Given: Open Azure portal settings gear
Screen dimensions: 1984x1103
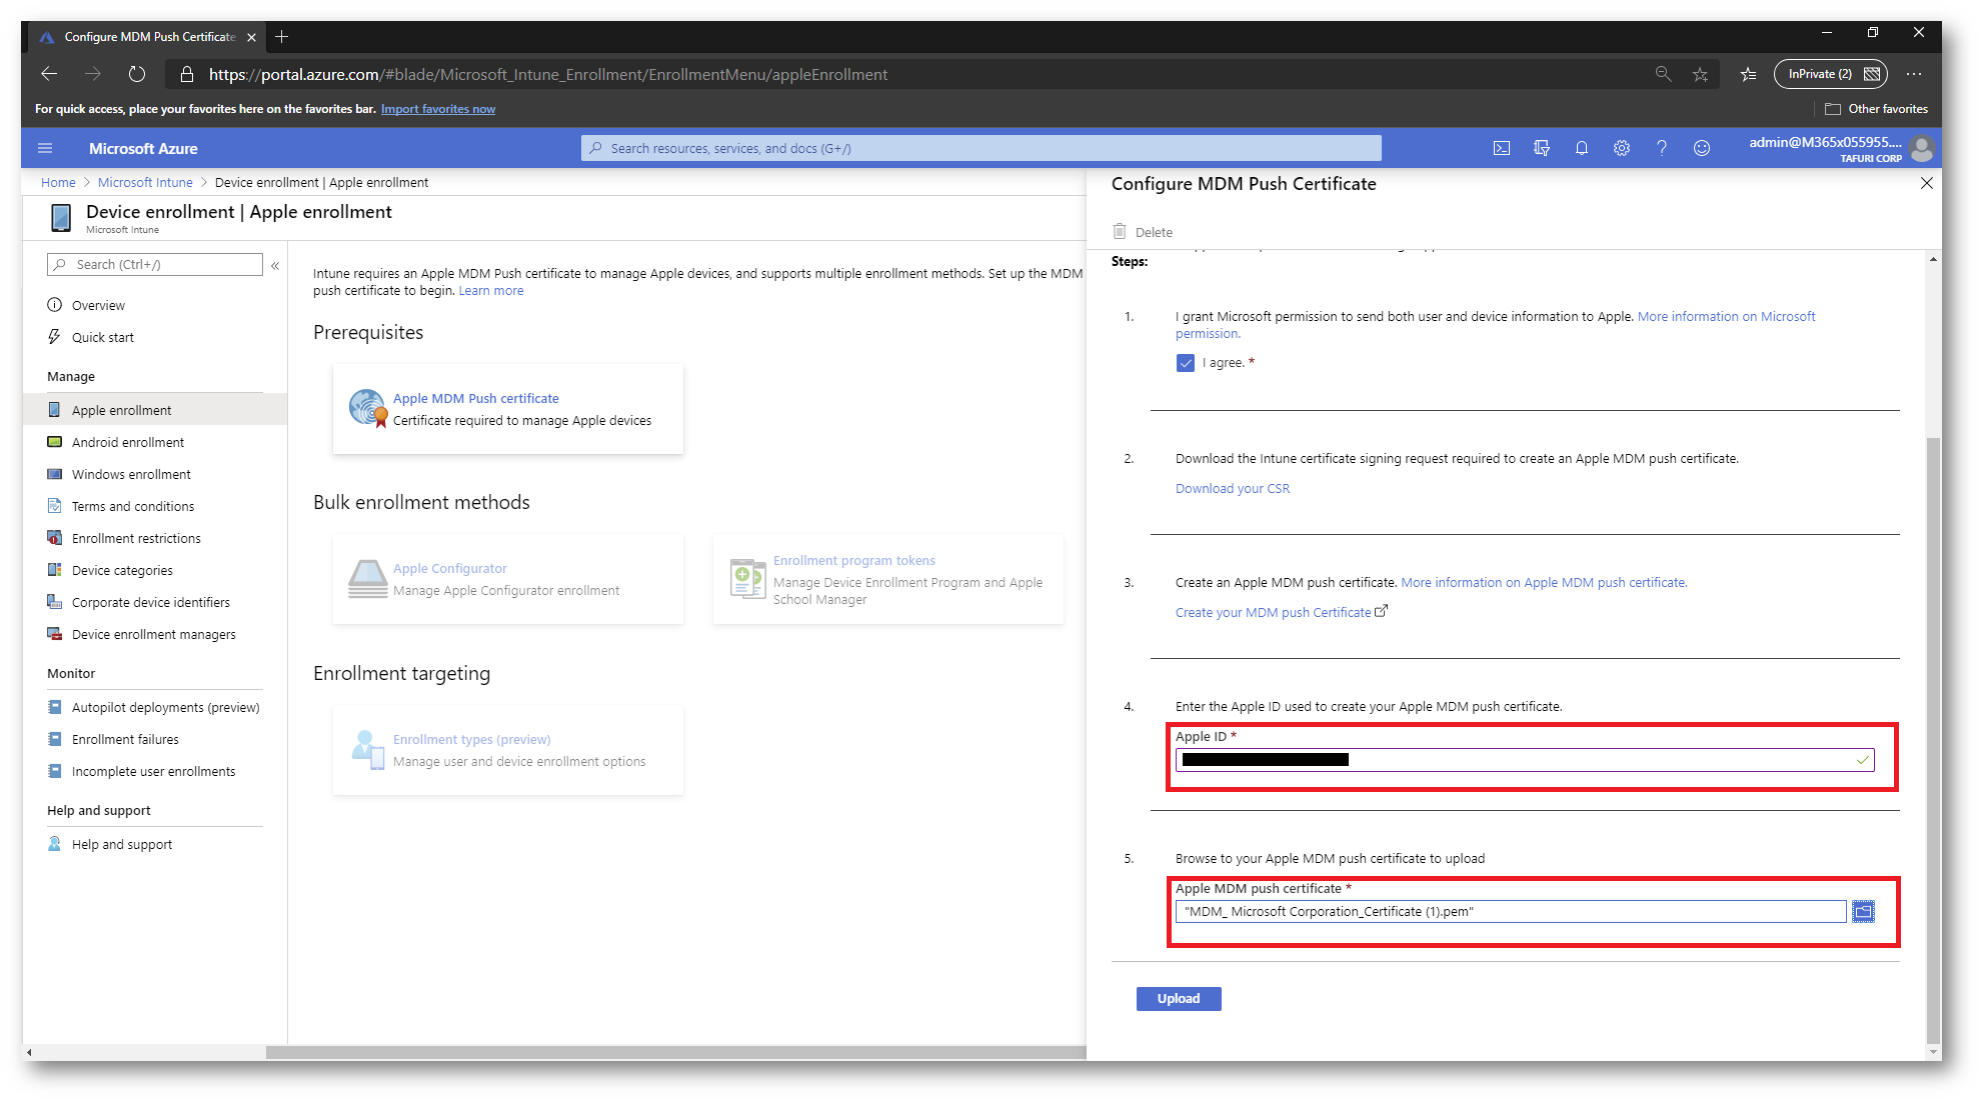Looking at the screenshot, I should click(1621, 148).
